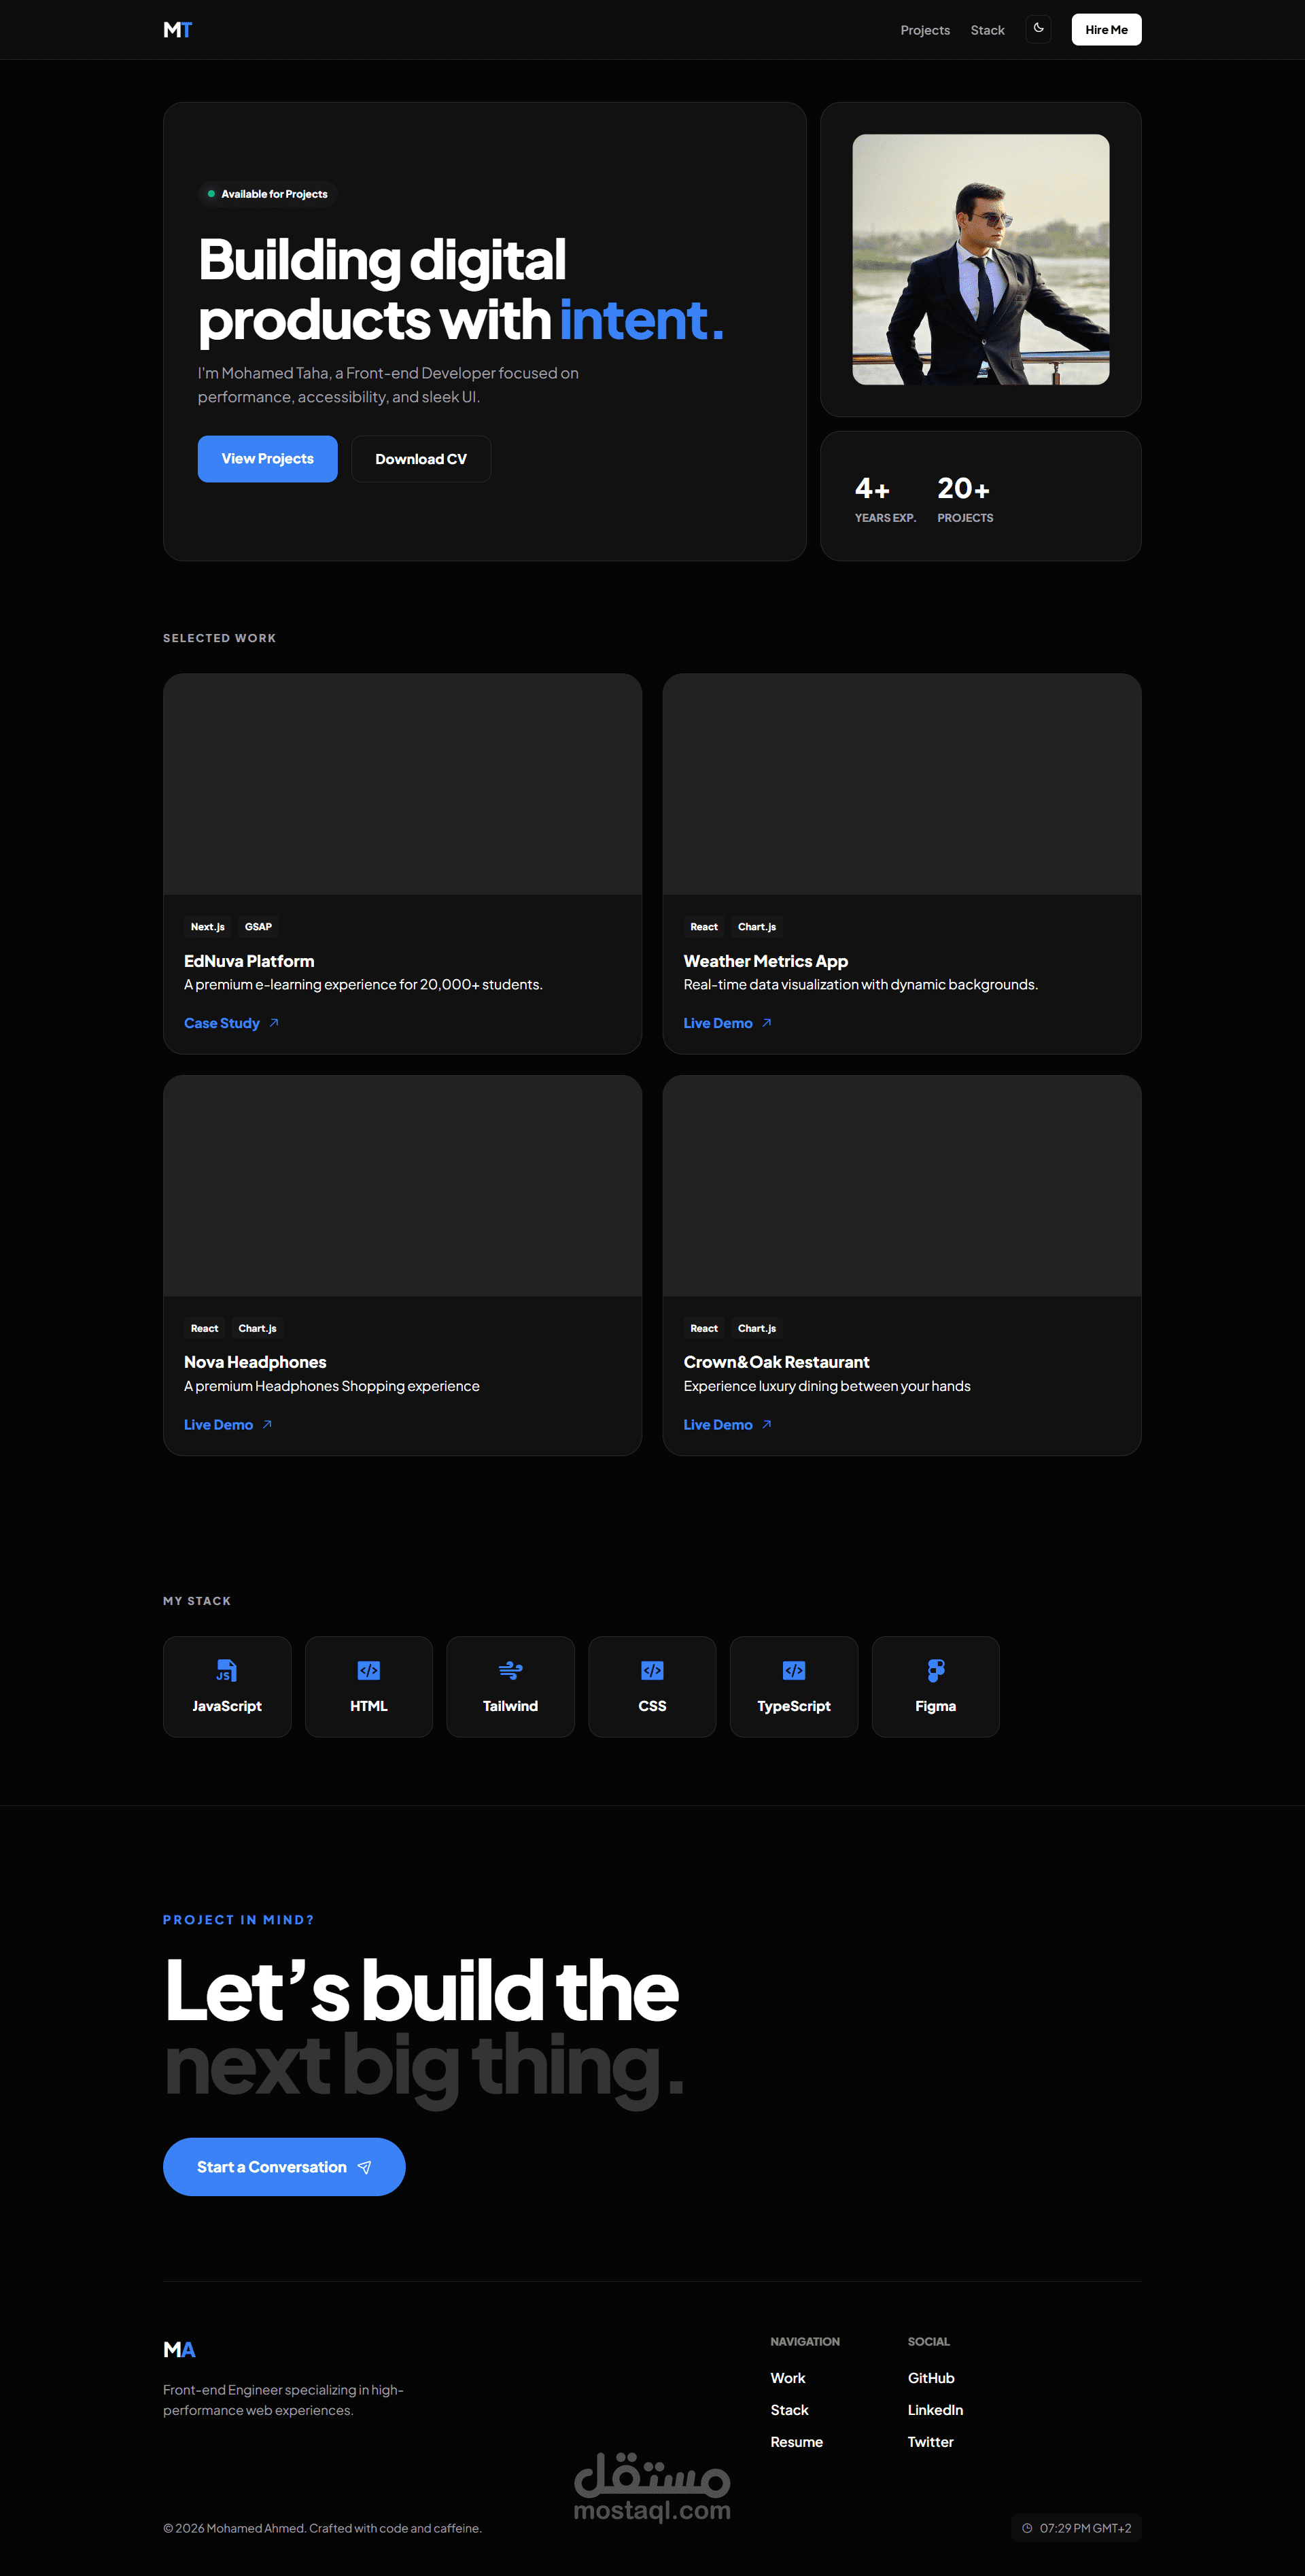Click the profile photo

(x=980, y=259)
